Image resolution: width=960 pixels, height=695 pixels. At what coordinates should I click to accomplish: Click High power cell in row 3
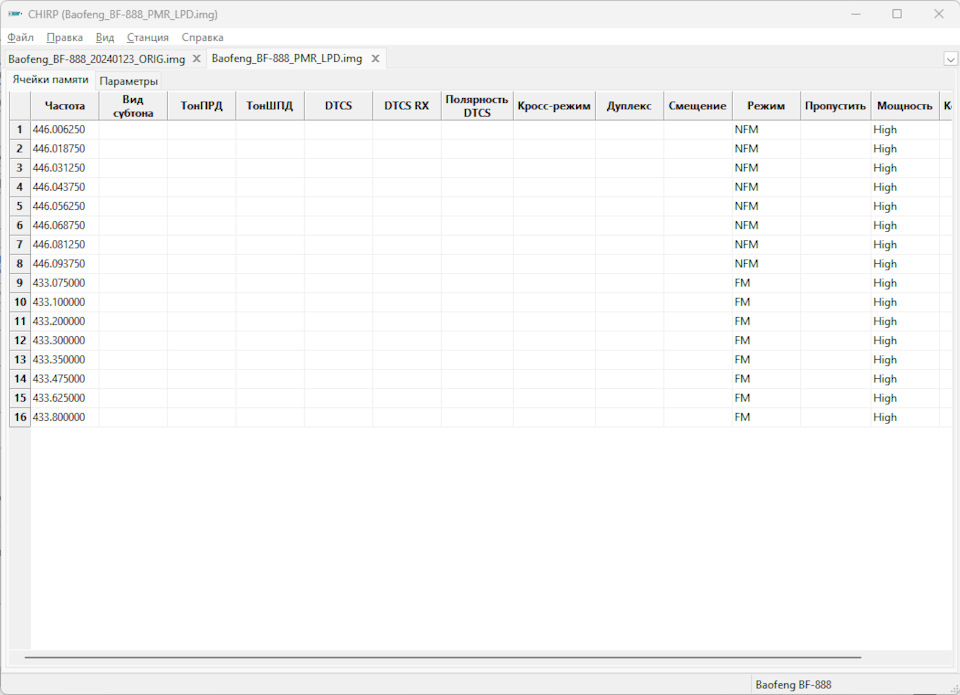point(905,168)
